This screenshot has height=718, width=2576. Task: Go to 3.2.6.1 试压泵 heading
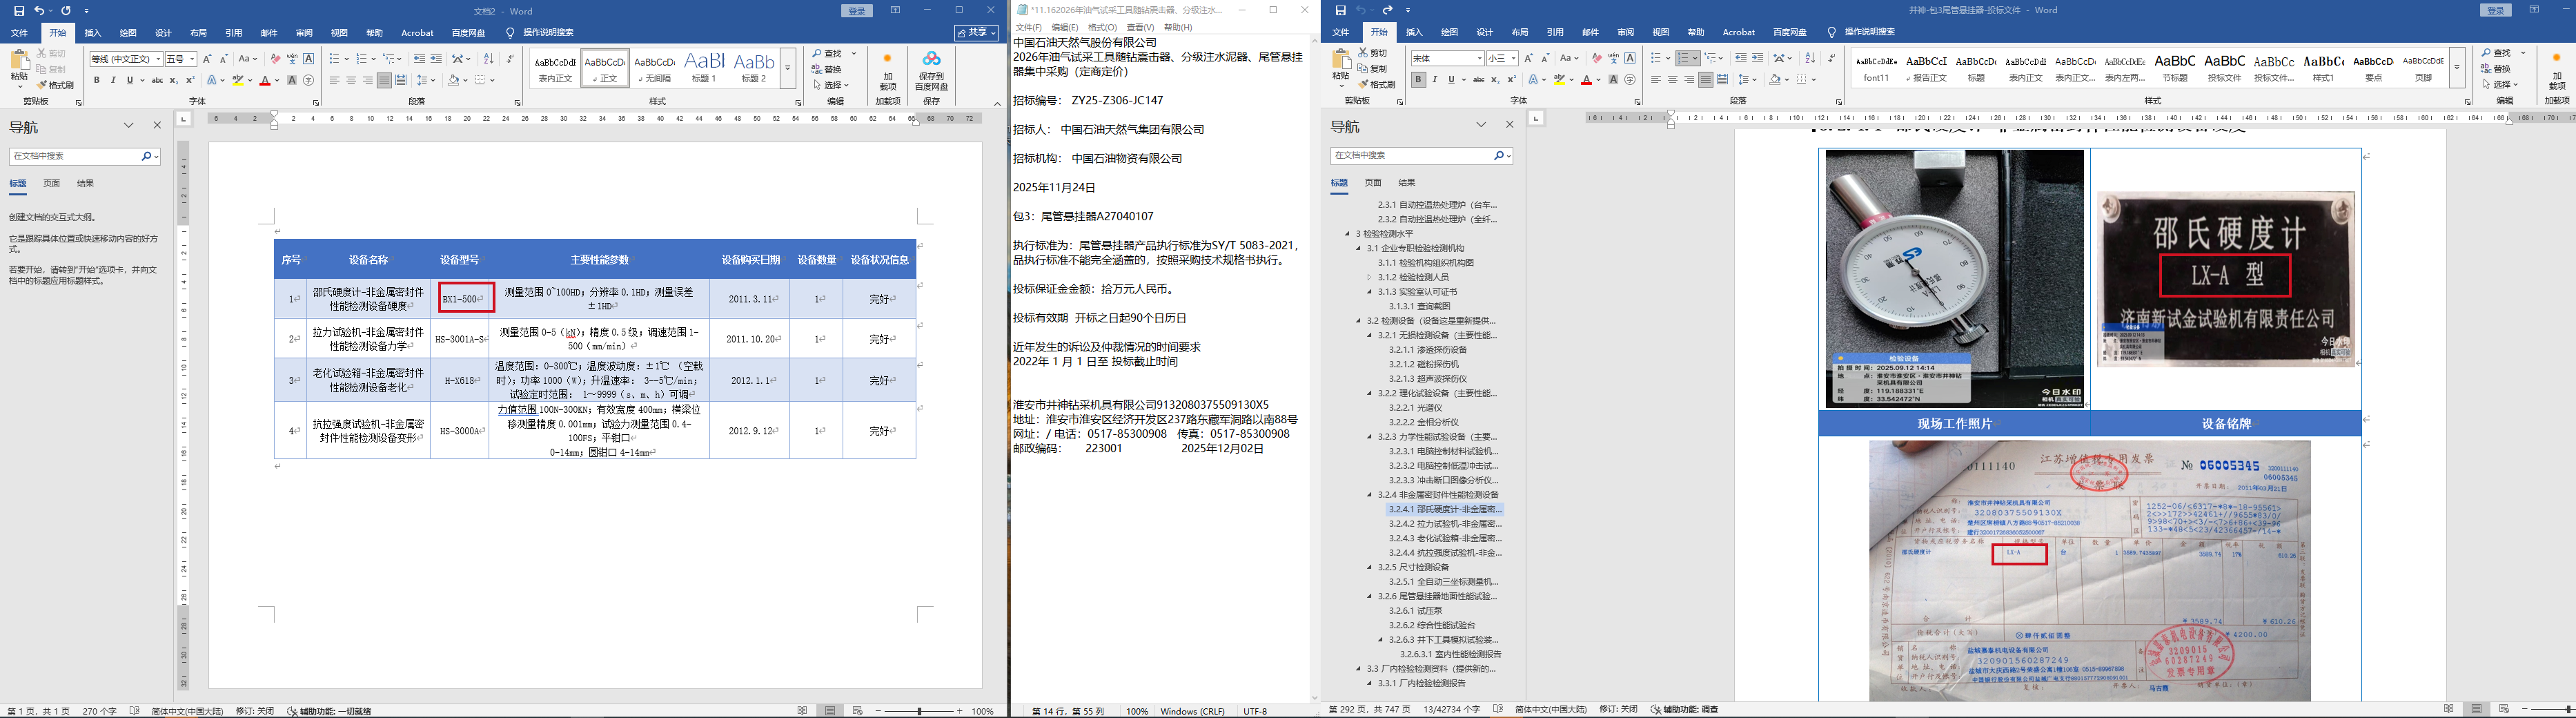(1416, 611)
